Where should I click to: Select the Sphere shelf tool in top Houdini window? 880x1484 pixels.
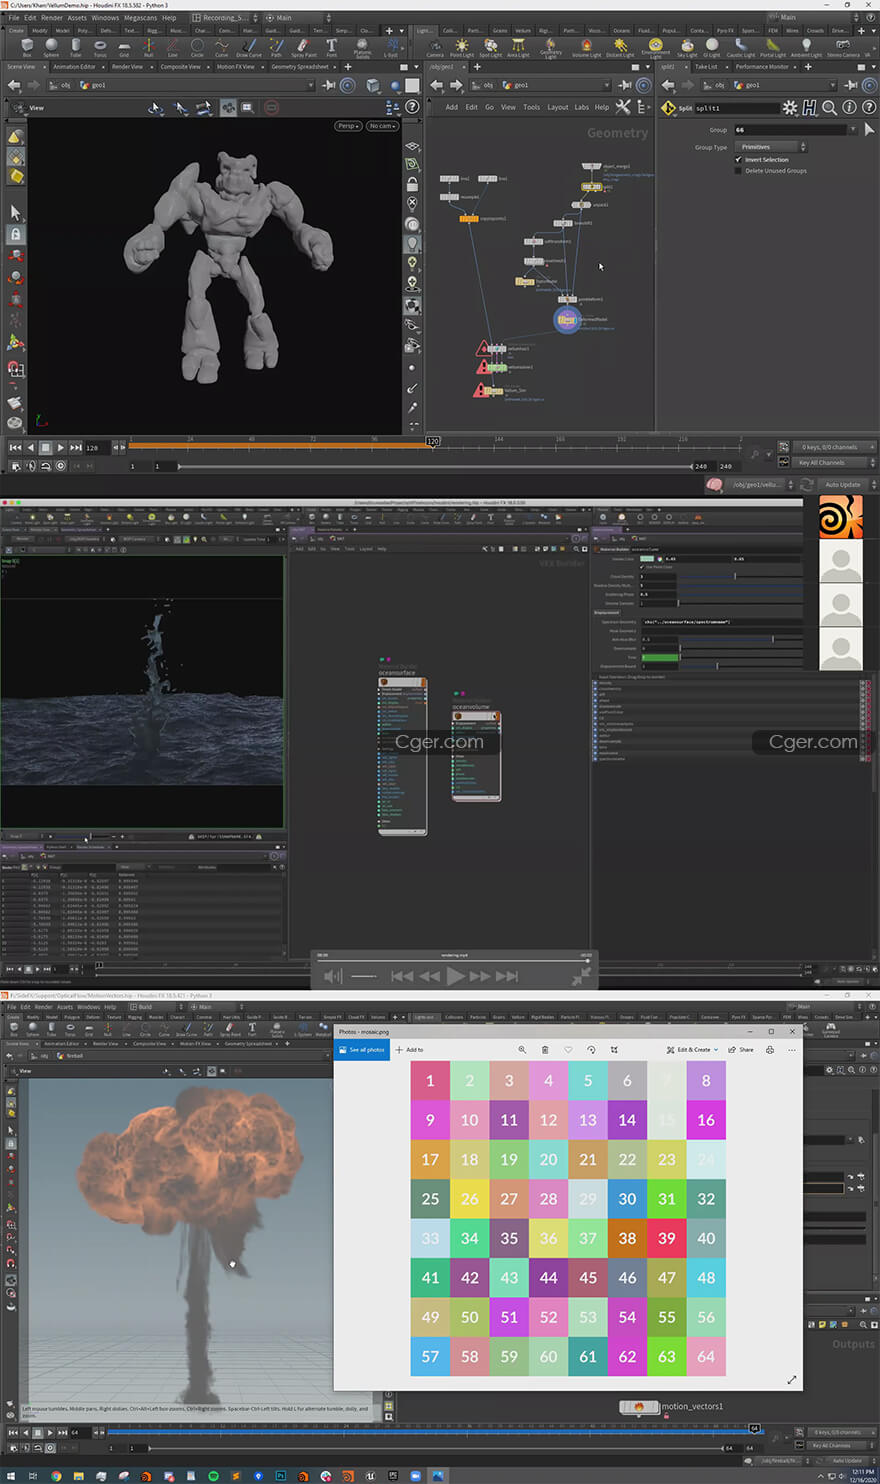(51, 47)
